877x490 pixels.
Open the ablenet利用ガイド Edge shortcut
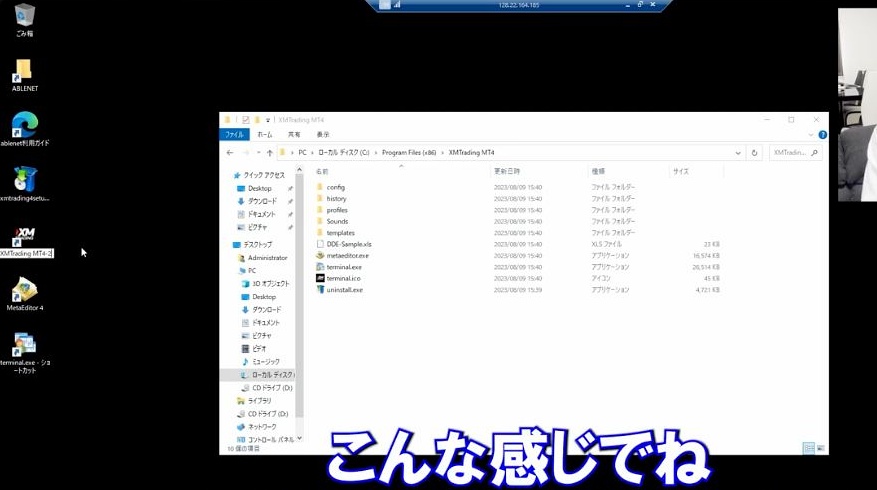coord(24,129)
